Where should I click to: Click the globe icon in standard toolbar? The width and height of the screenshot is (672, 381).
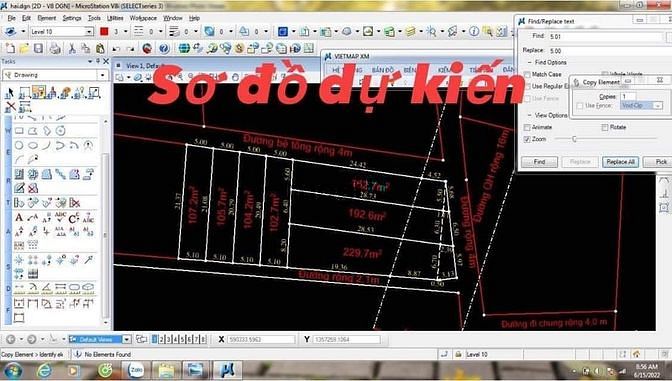[x=184, y=48]
